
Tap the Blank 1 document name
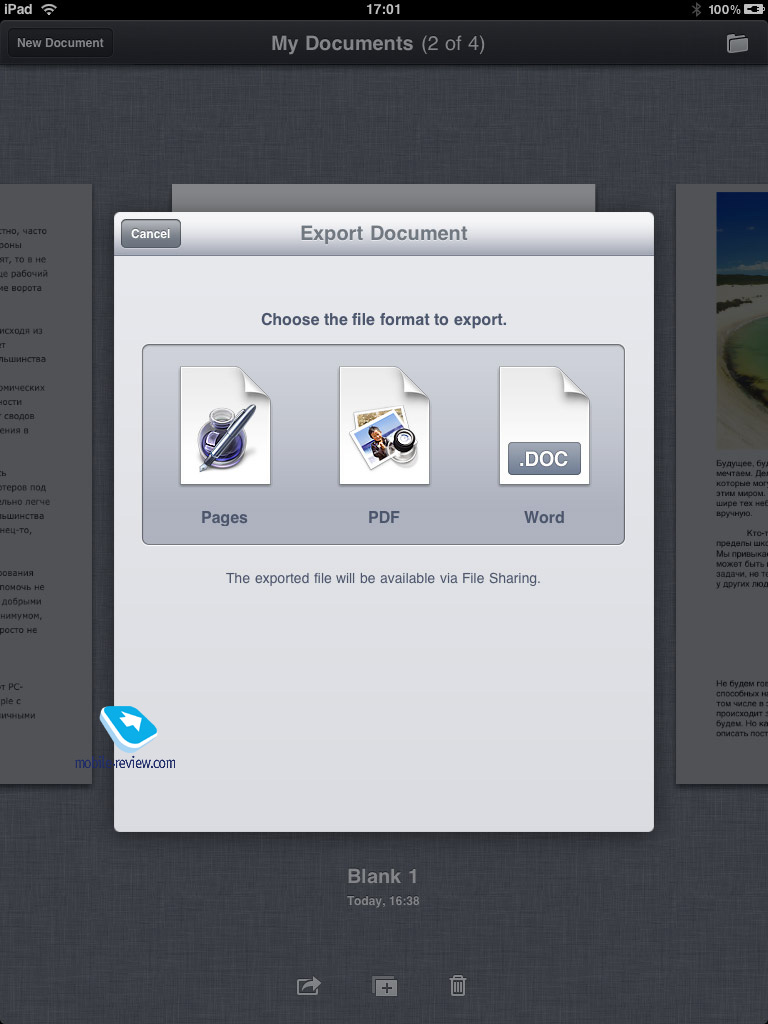click(382, 876)
